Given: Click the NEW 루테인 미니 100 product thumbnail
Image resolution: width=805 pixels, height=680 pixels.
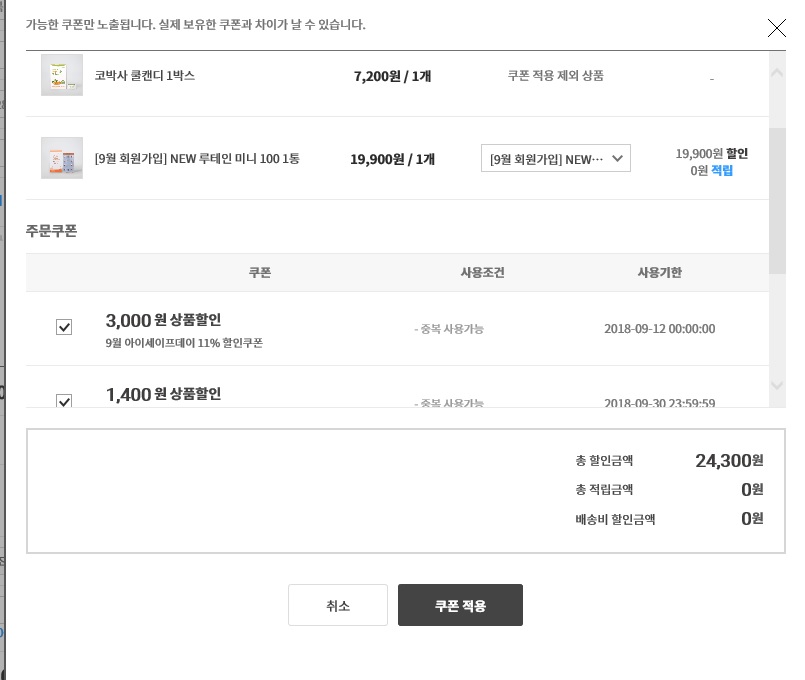Looking at the screenshot, I should pos(62,158).
